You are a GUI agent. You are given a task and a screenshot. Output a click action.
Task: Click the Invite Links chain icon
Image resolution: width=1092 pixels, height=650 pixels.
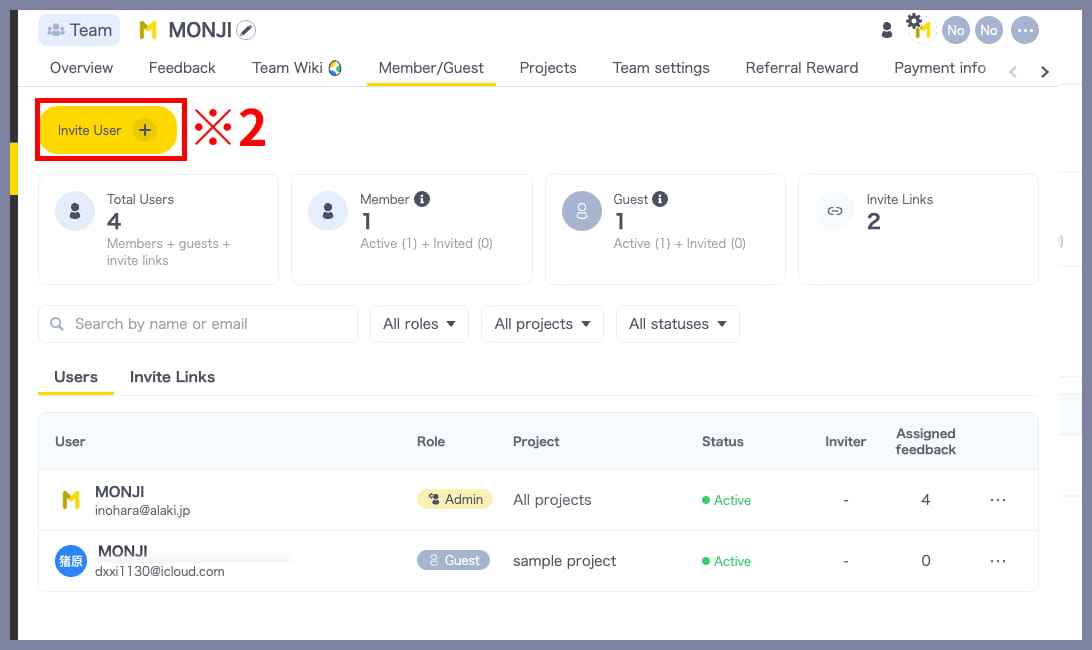pyautogui.click(x=834, y=210)
